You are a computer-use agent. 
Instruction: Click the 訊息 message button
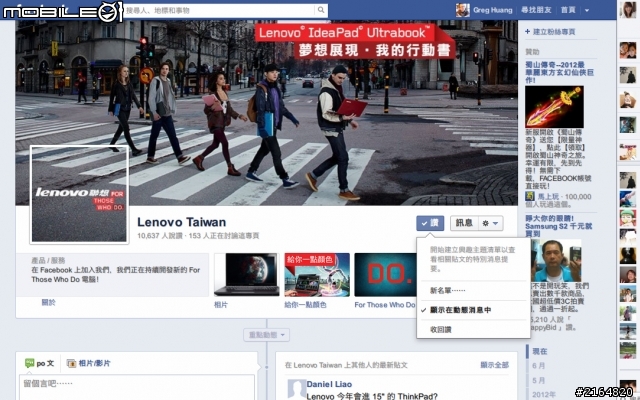point(464,223)
